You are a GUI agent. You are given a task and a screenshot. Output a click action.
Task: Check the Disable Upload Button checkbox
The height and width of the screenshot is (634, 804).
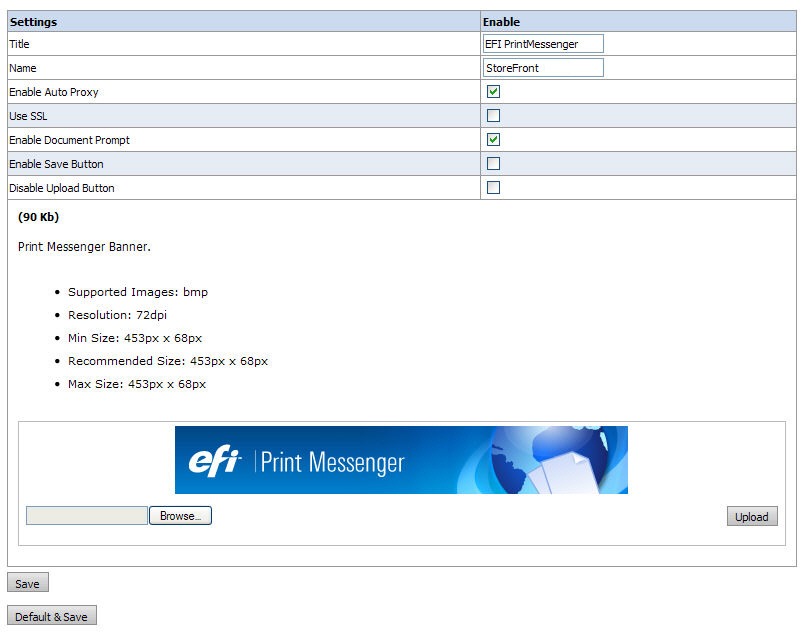point(493,188)
